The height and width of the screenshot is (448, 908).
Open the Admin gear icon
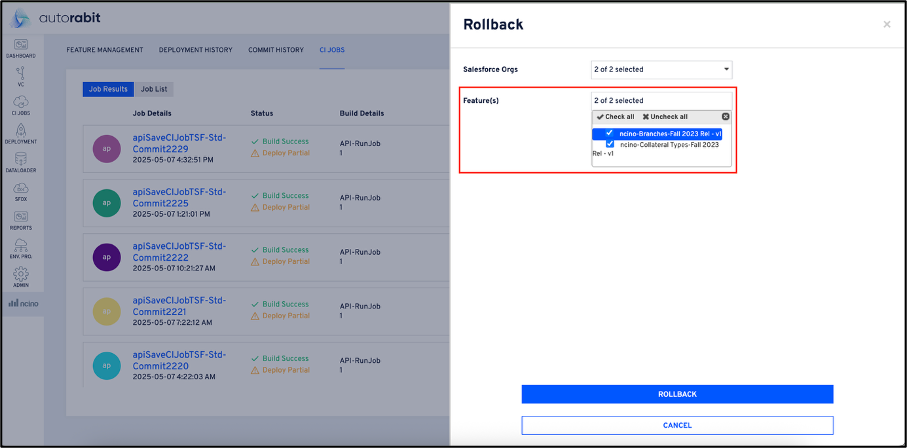21,276
